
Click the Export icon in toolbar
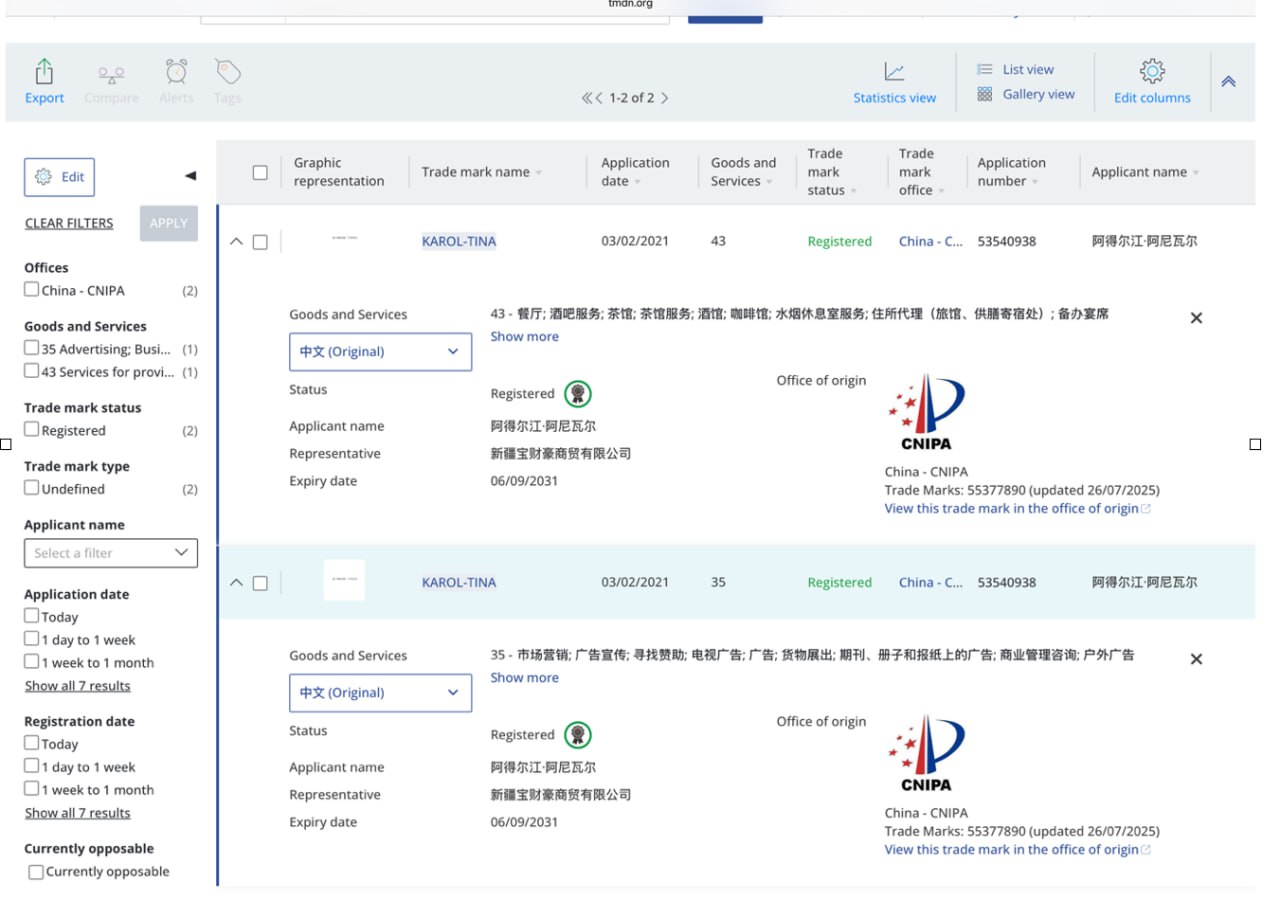tap(44, 73)
